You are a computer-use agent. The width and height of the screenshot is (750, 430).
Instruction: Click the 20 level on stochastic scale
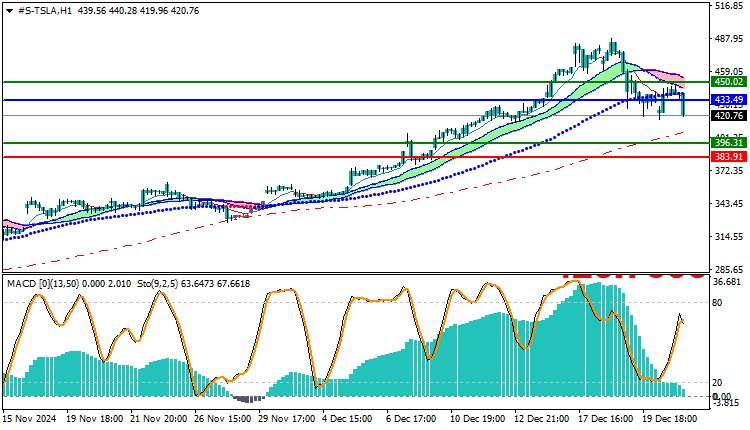717,383
